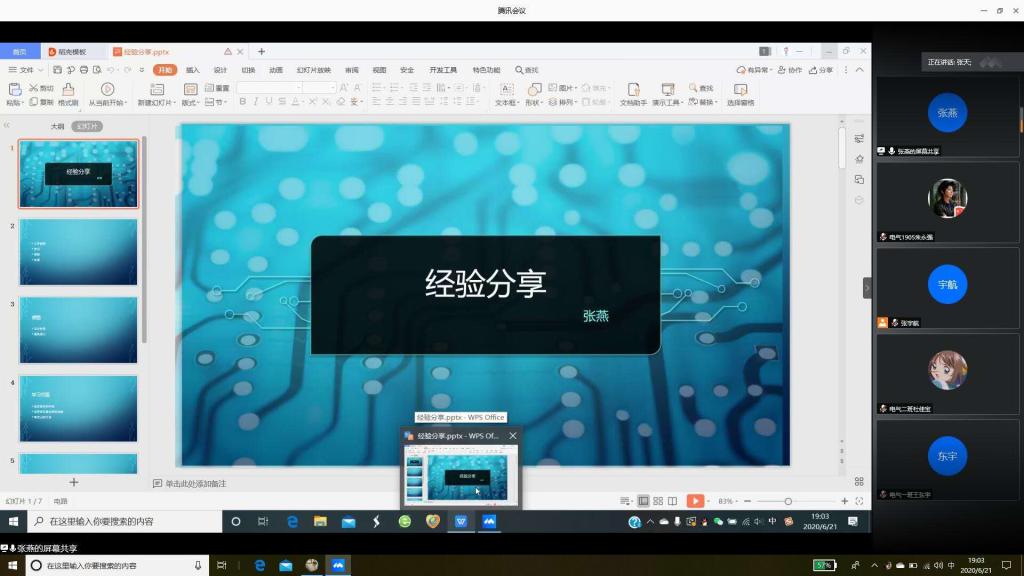Image resolution: width=1024 pixels, height=576 pixels.
Task: Click the zoom slider in the status bar
Action: tap(788, 501)
